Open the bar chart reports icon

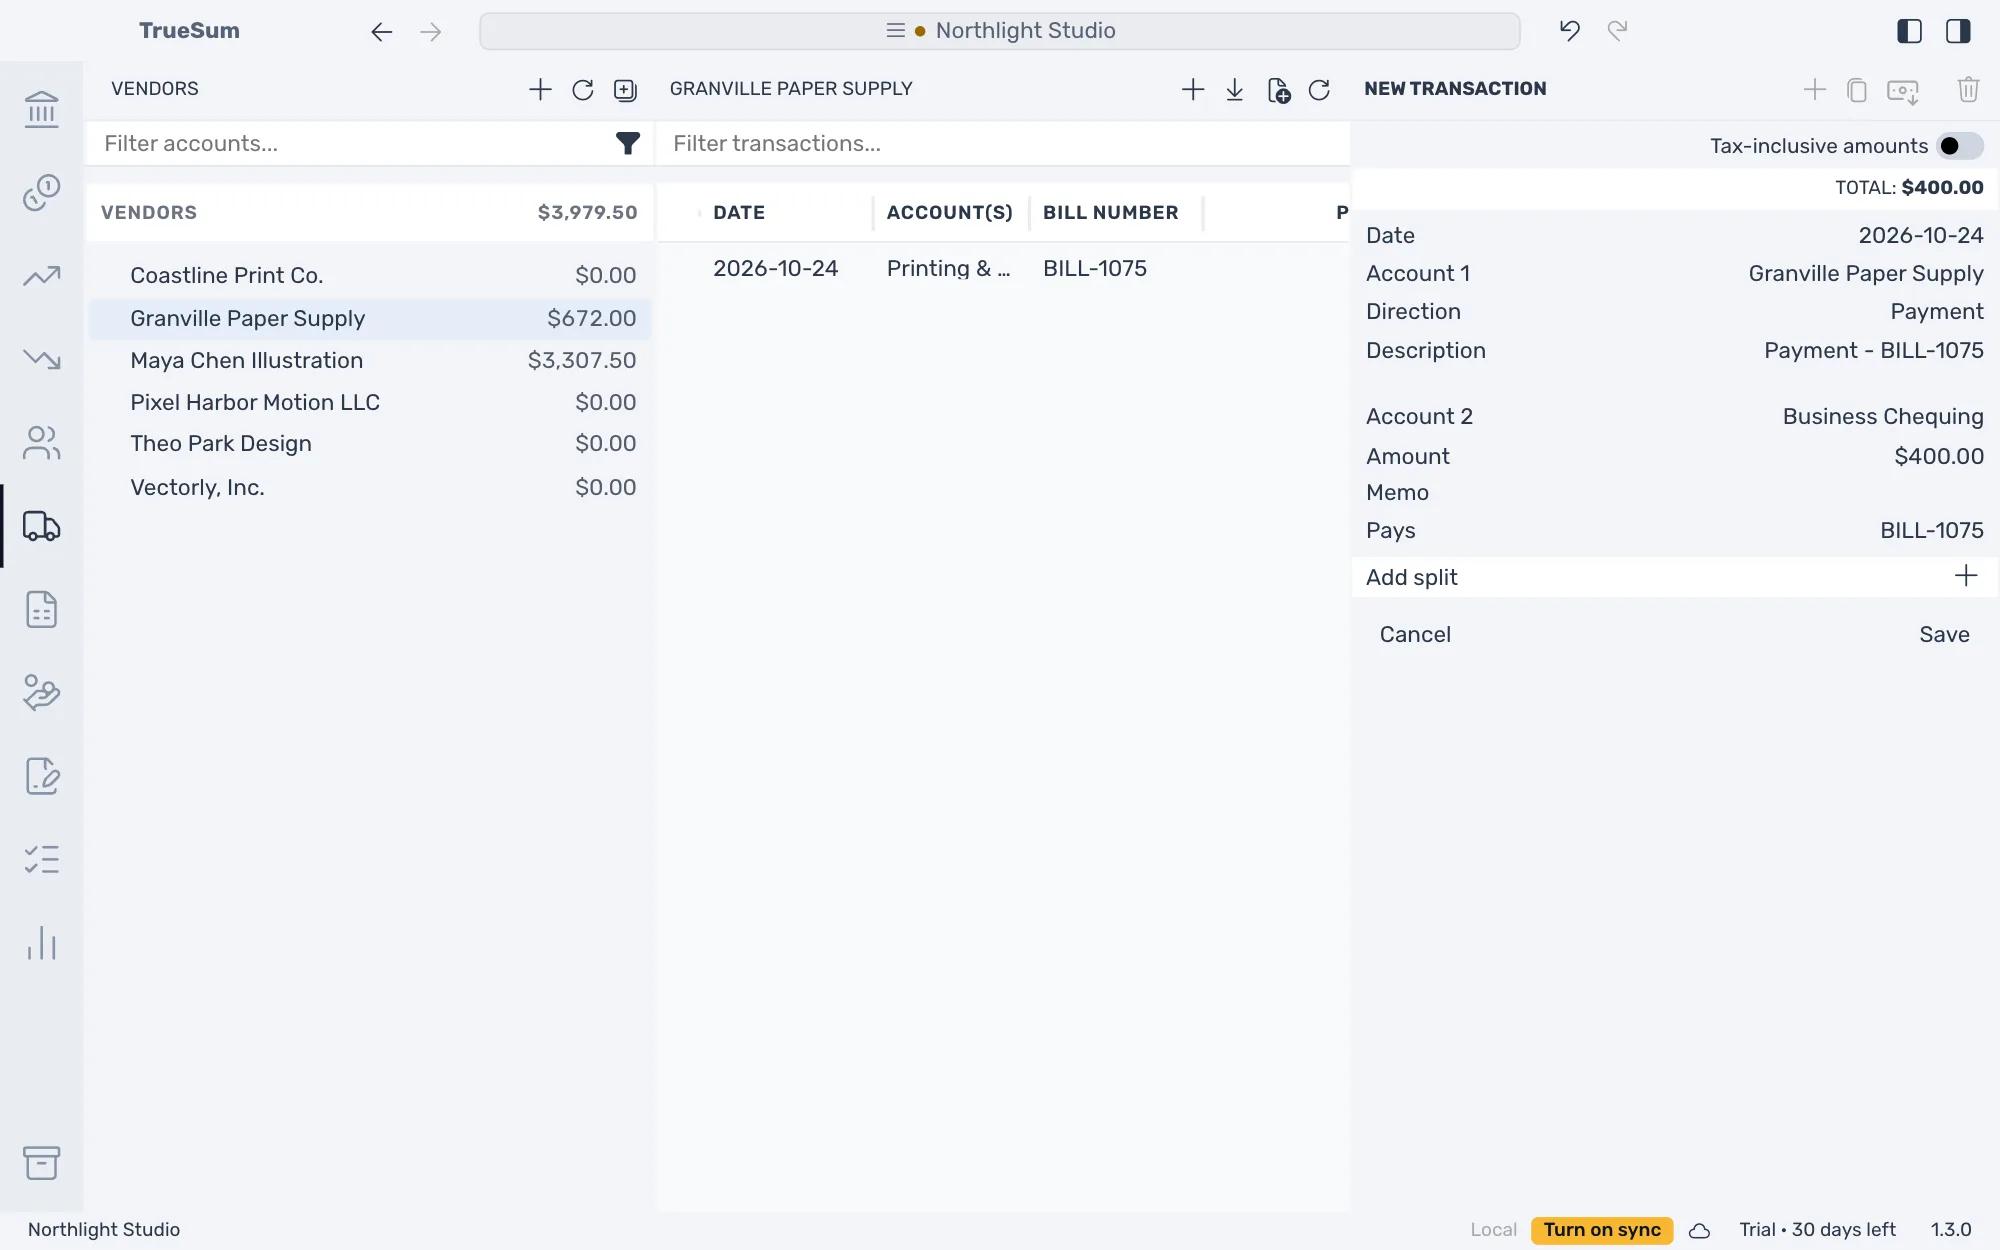click(x=41, y=943)
